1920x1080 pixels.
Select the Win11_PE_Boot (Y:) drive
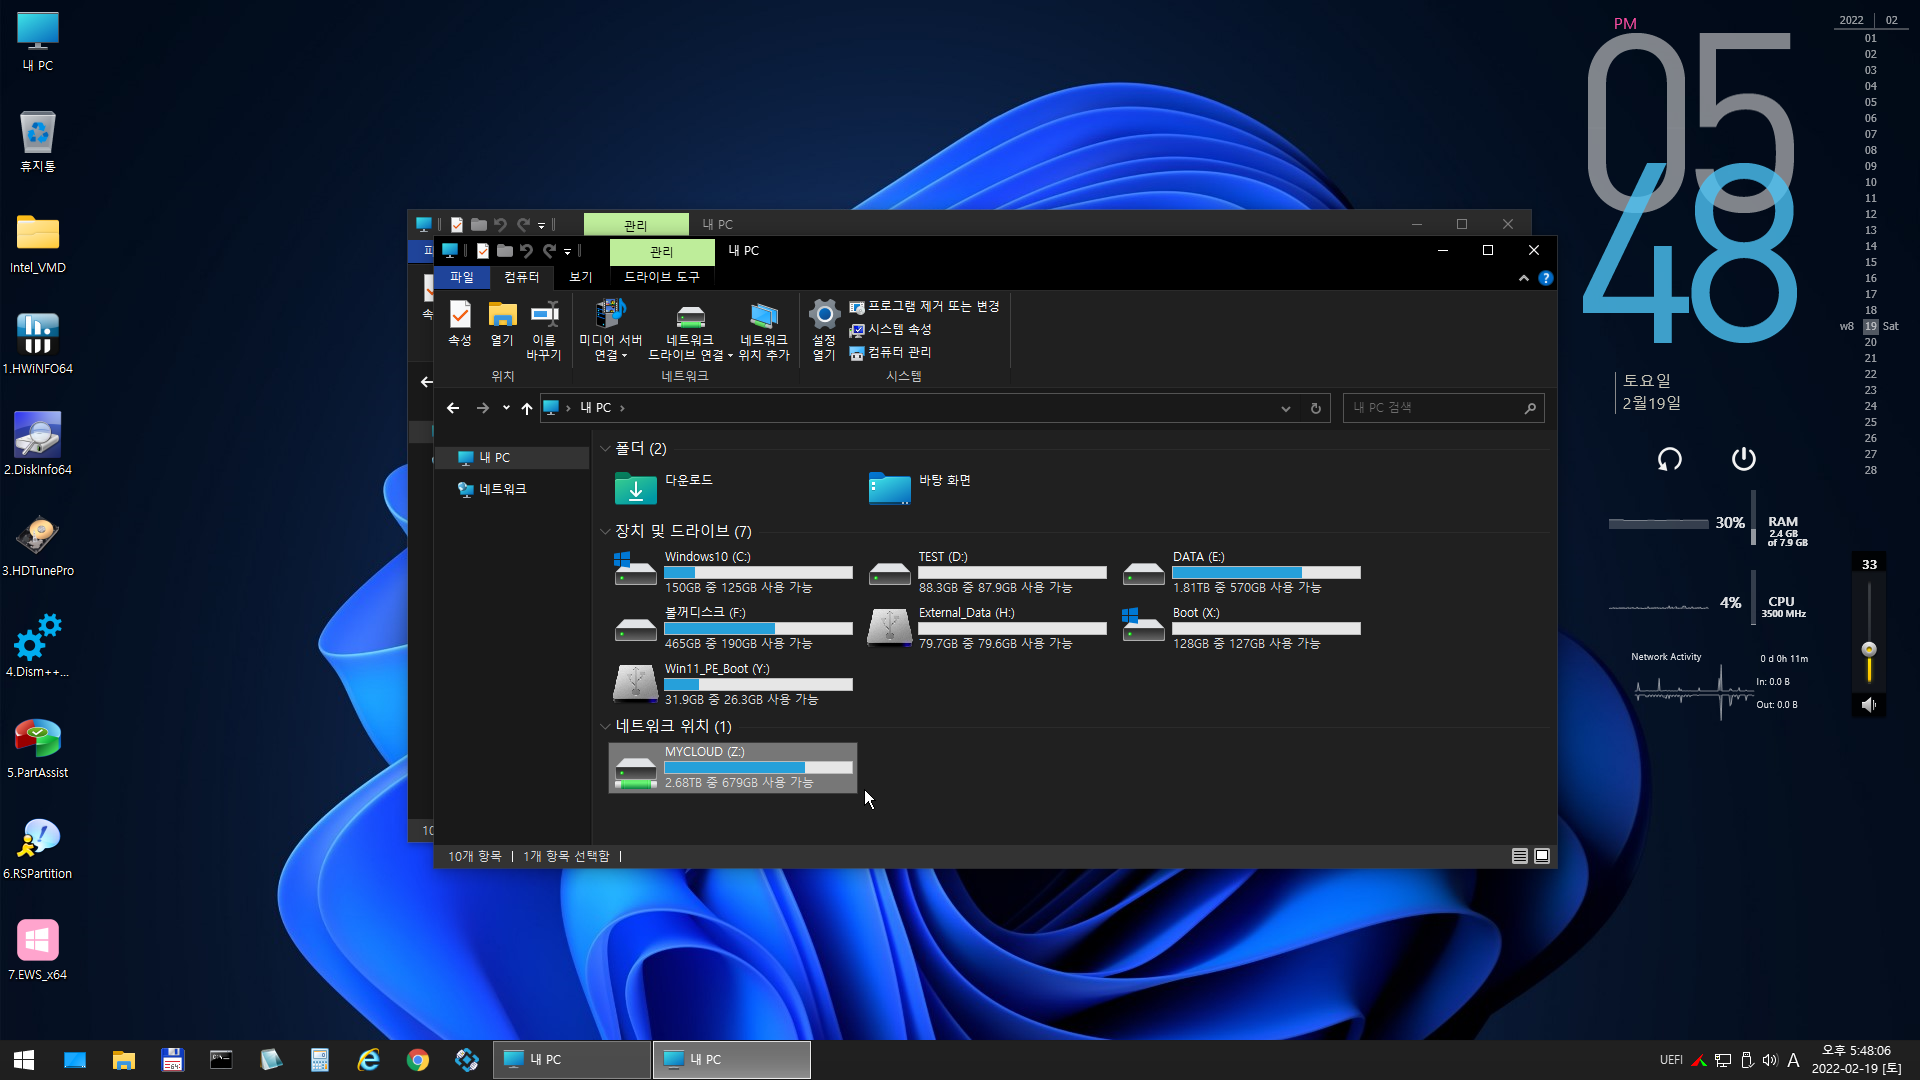(733, 684)
